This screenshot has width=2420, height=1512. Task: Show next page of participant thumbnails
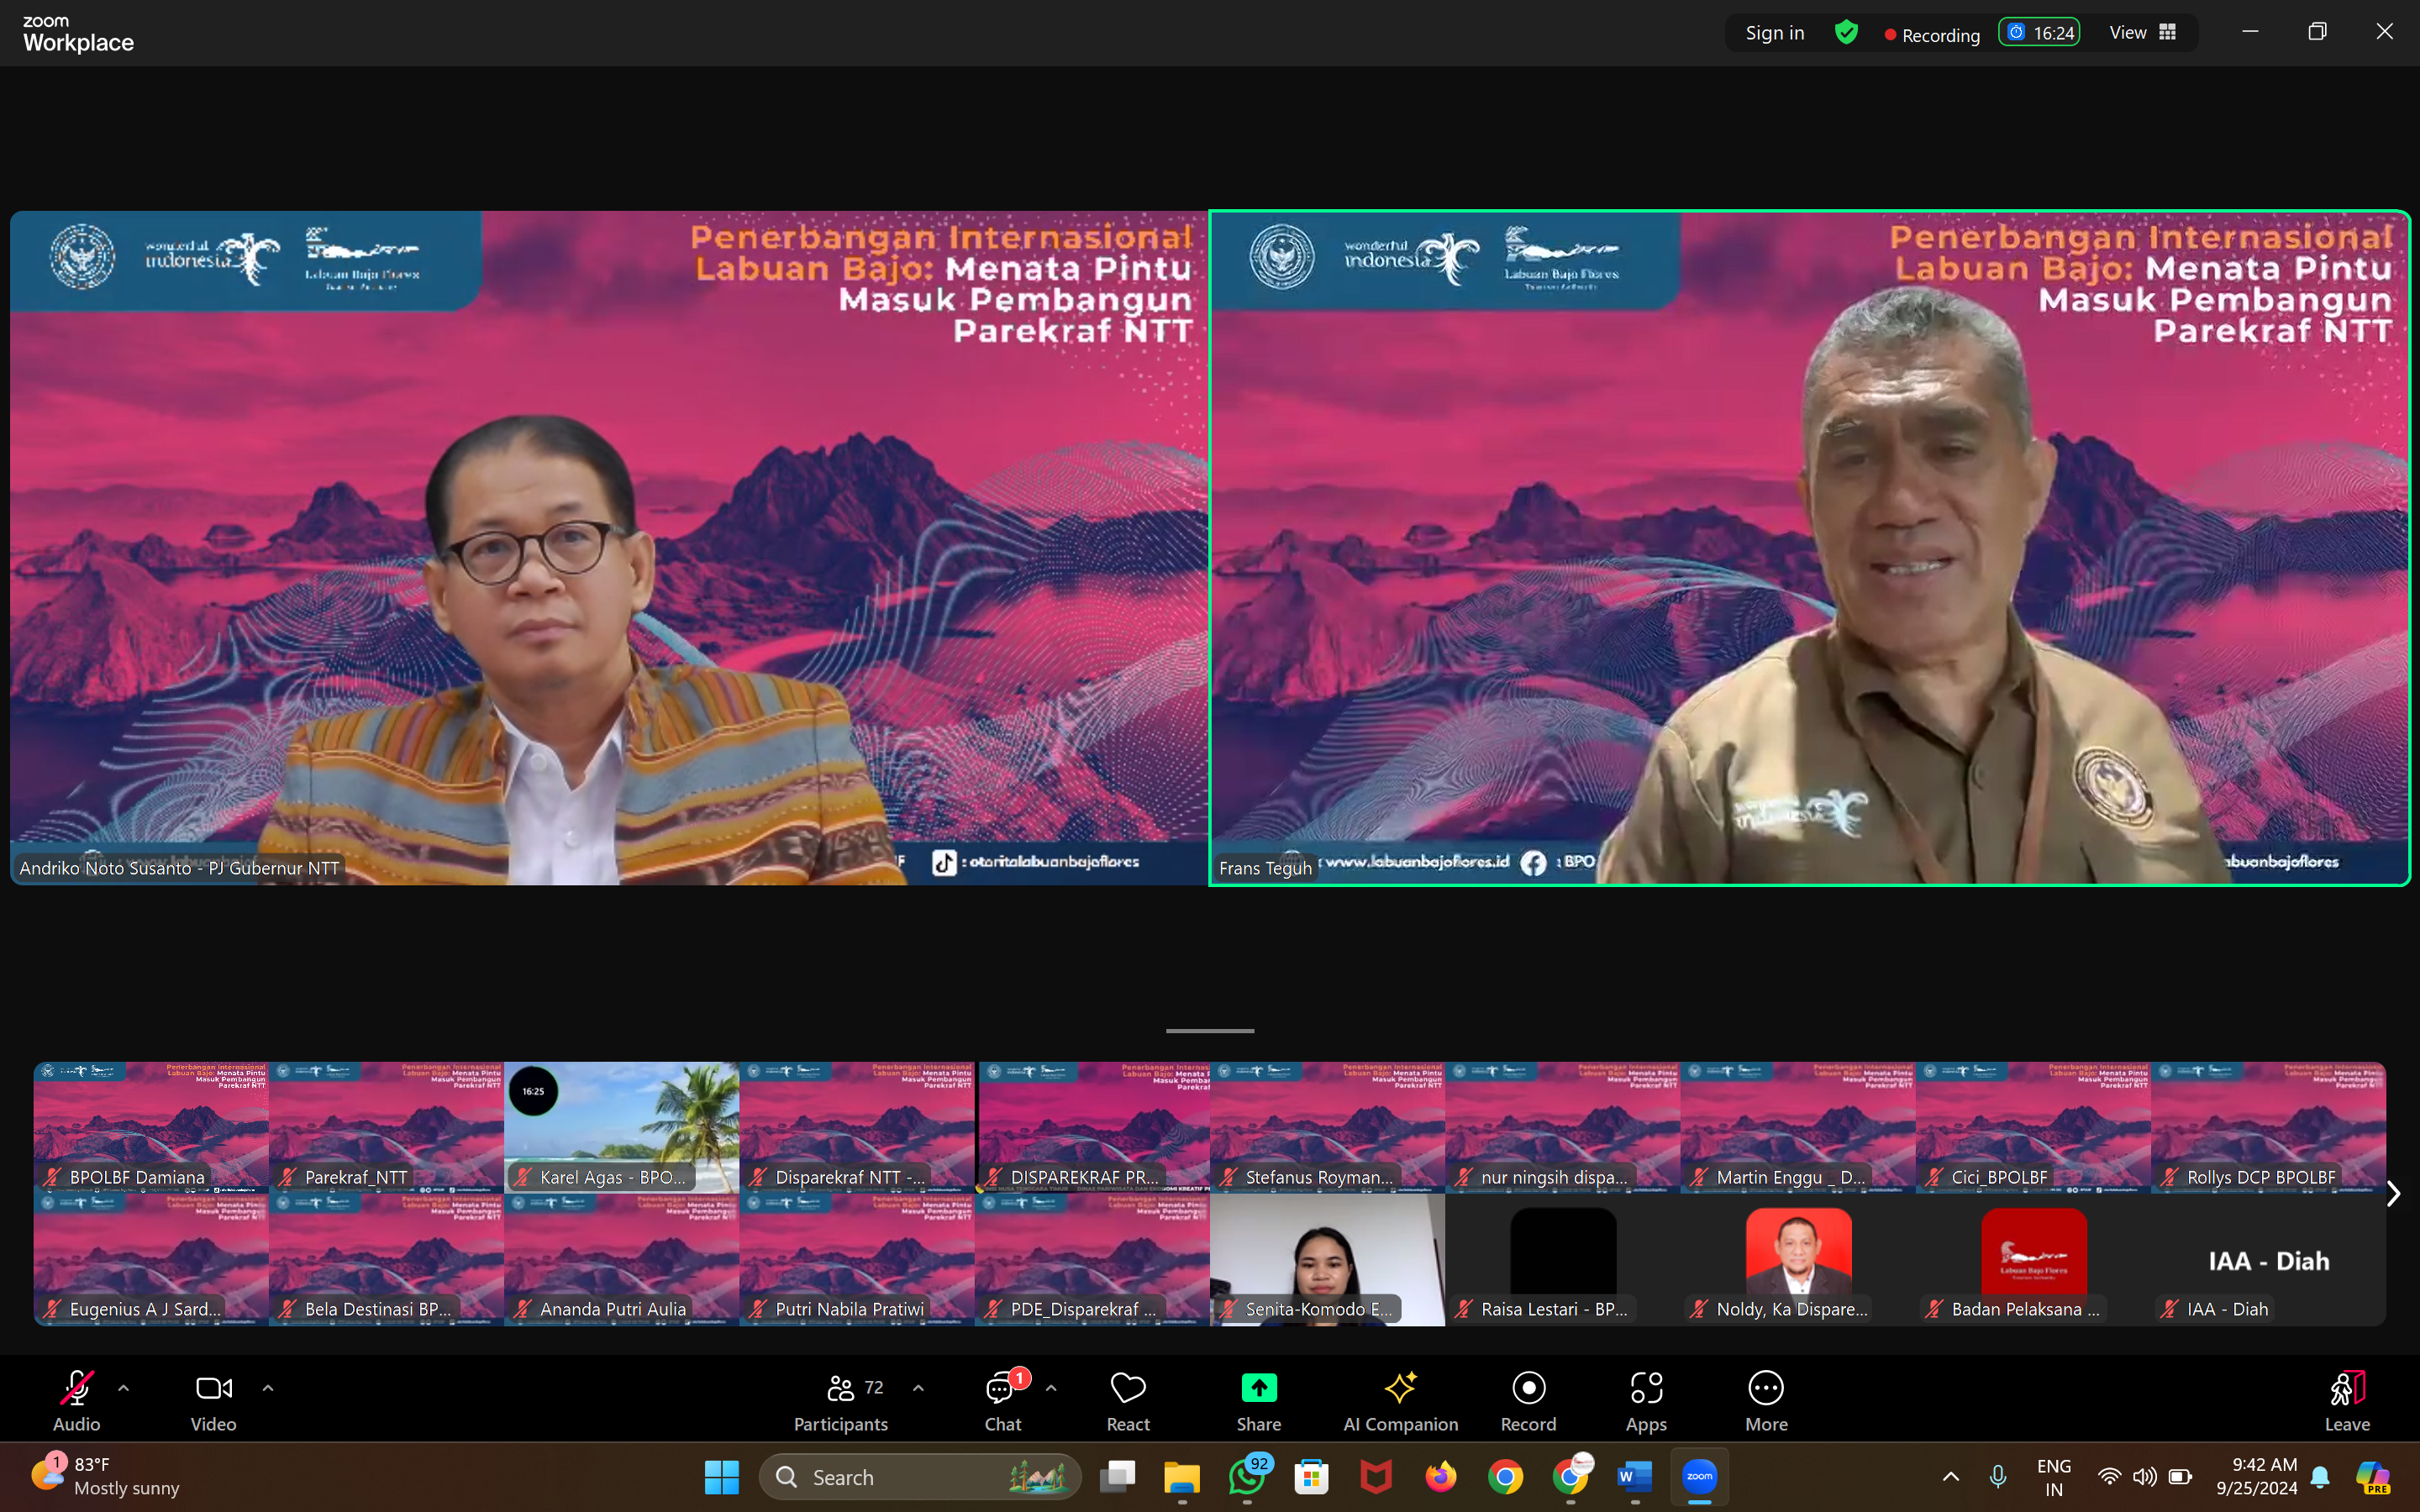[2393, 1194]
